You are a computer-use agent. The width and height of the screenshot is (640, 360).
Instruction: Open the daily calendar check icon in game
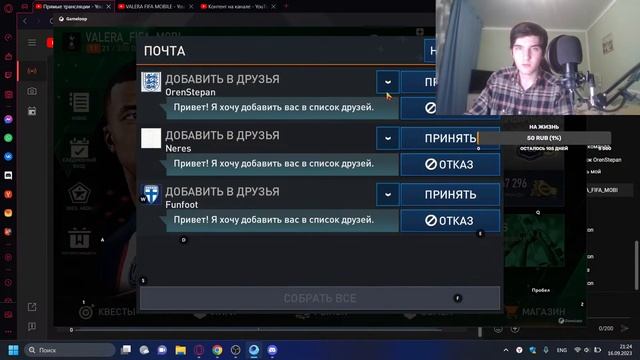coord(79,149)
